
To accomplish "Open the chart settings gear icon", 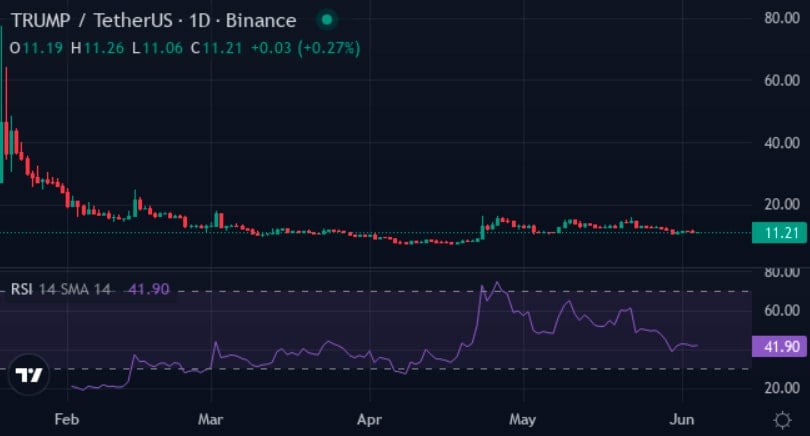I will [782, 419].
